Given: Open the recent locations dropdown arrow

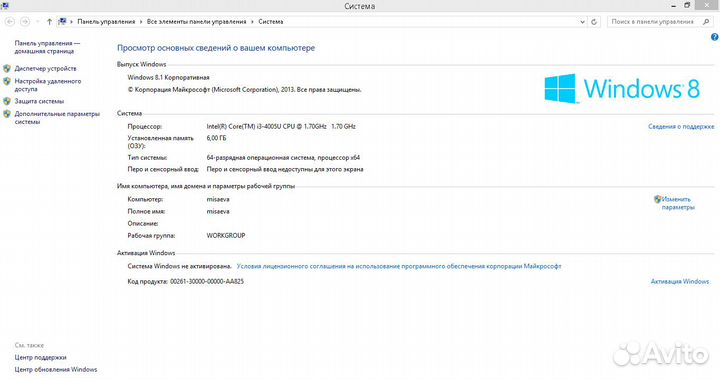Looking at the screenshot, I should click(38, 22).
